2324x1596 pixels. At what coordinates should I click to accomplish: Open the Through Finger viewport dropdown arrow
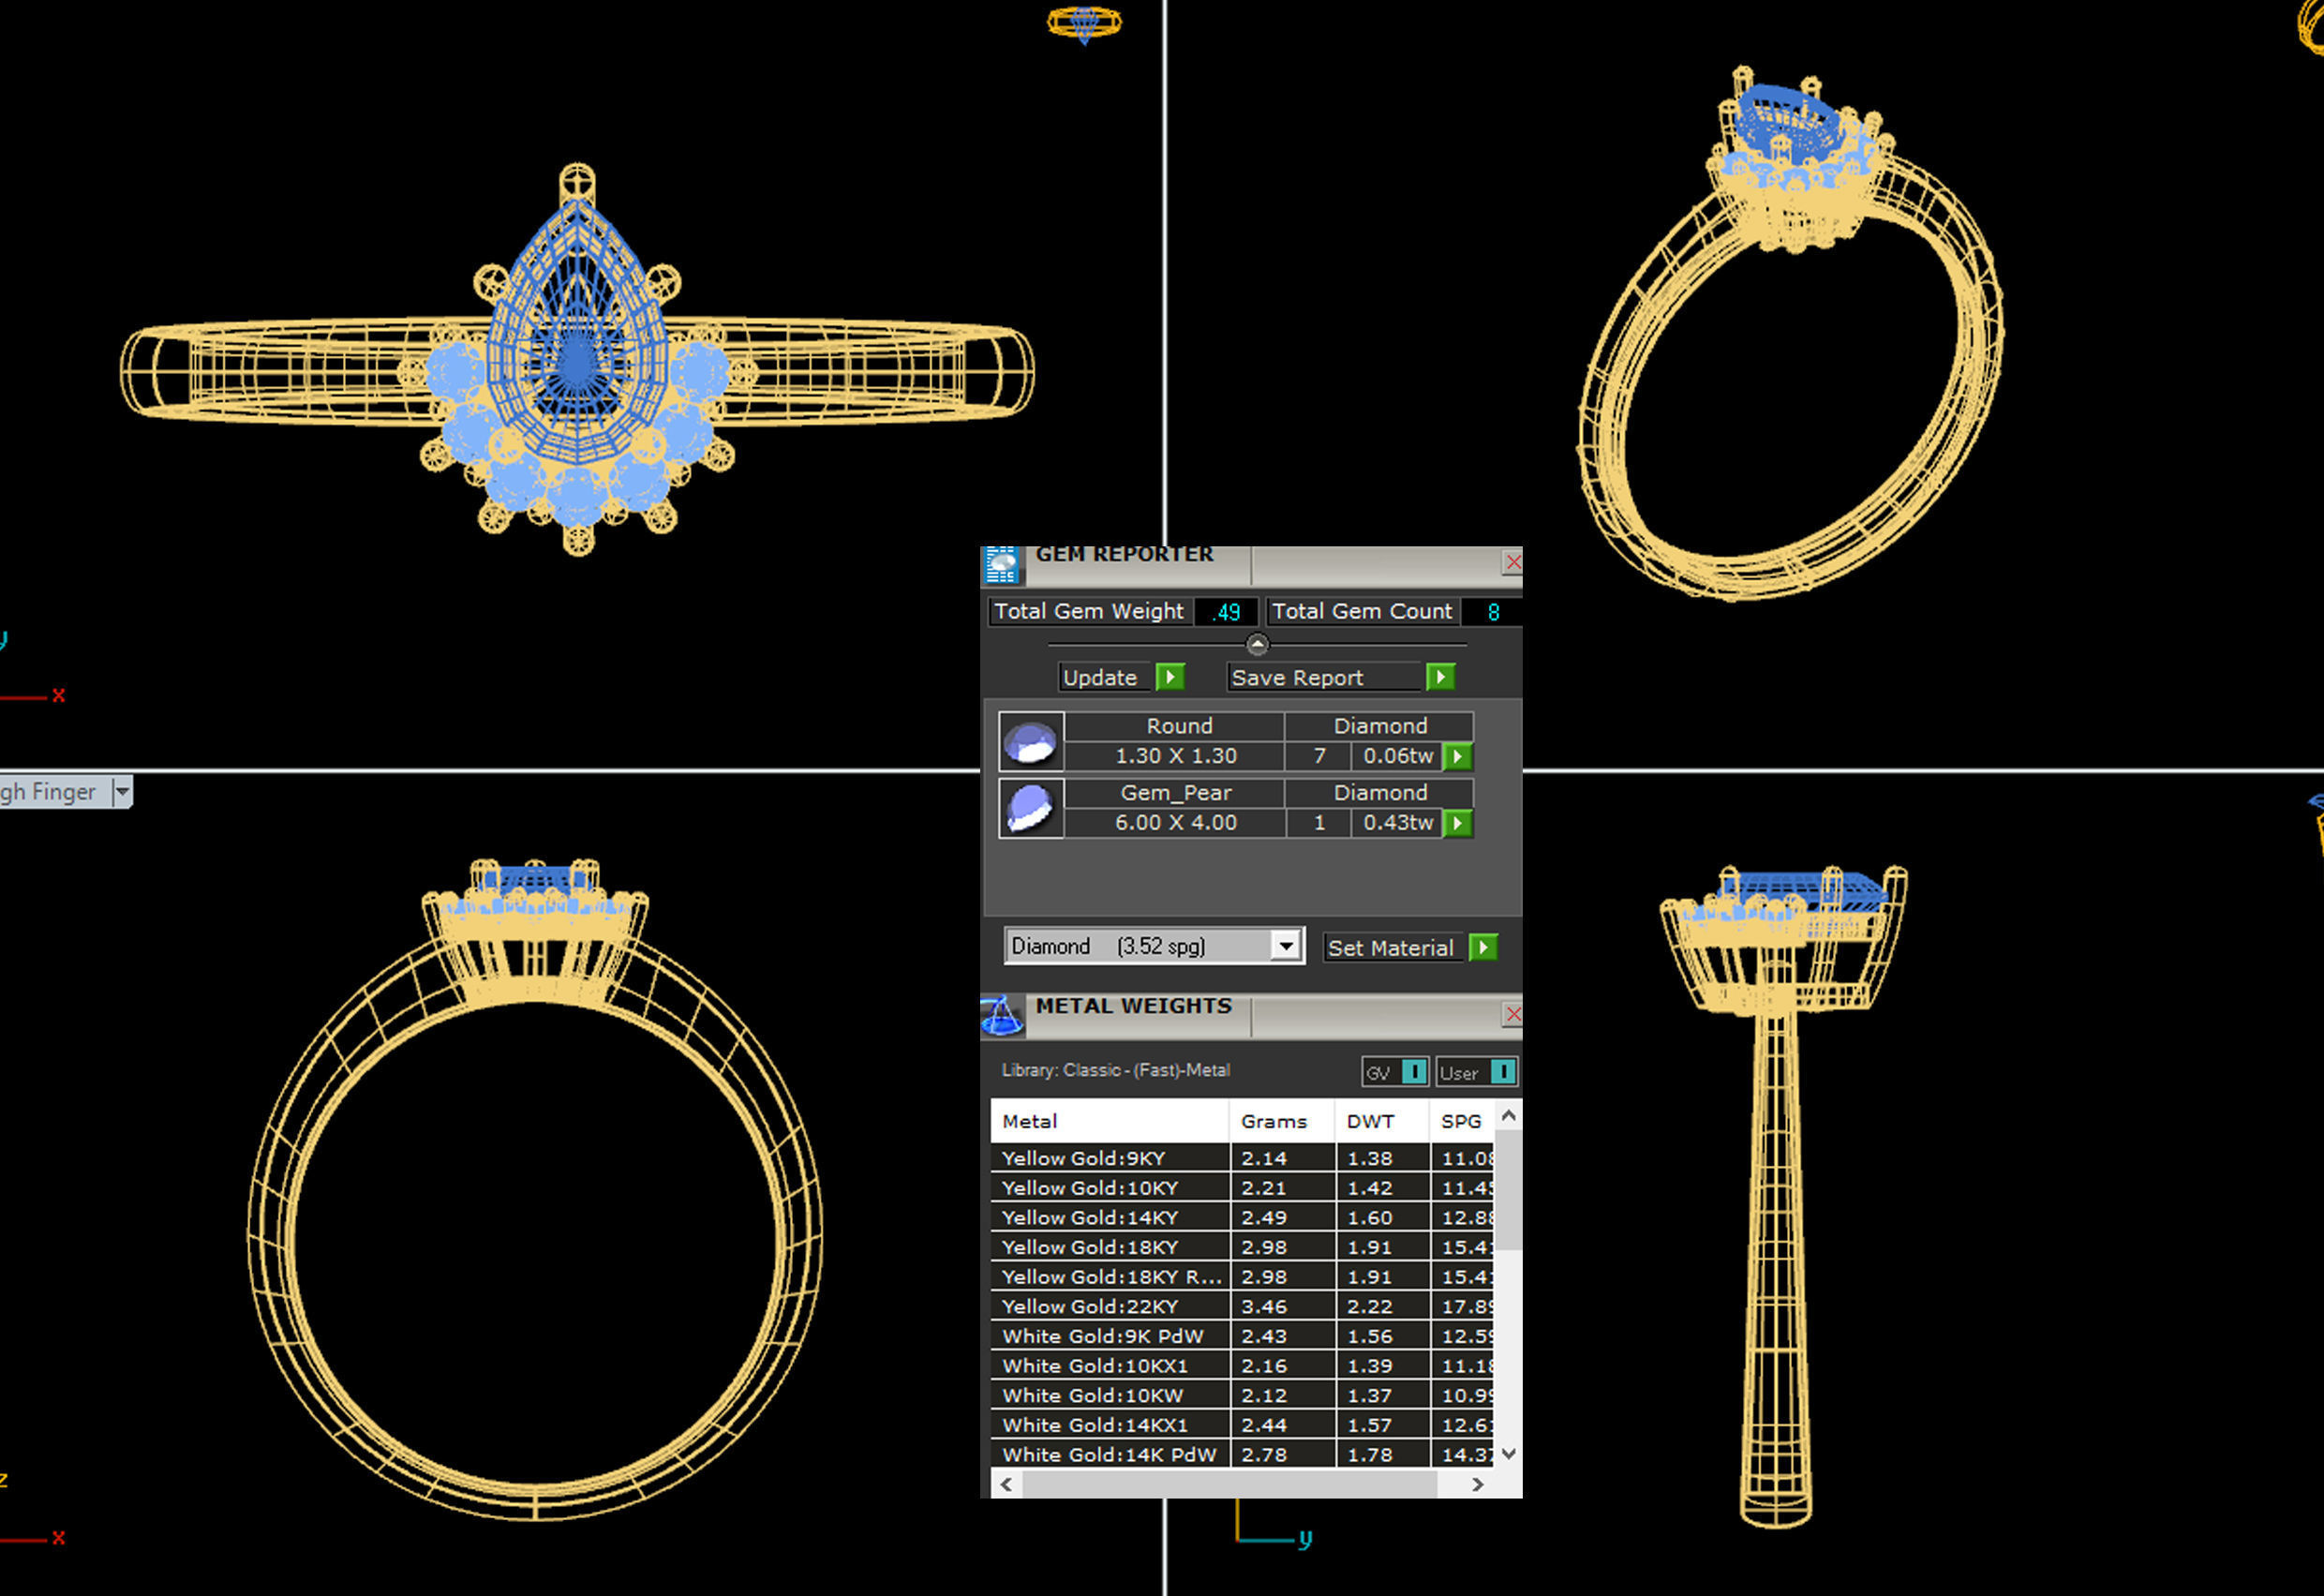pos(122,792)
